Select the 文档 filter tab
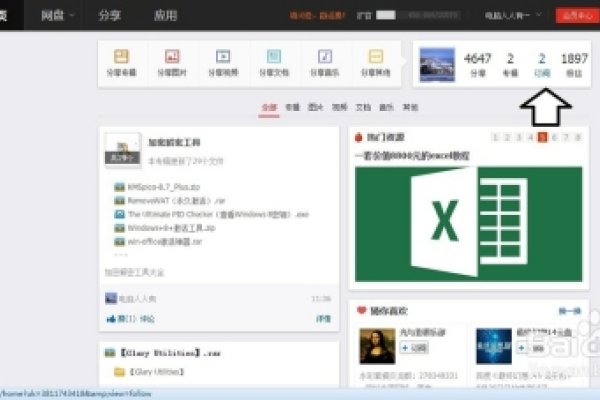 point(363,108)
